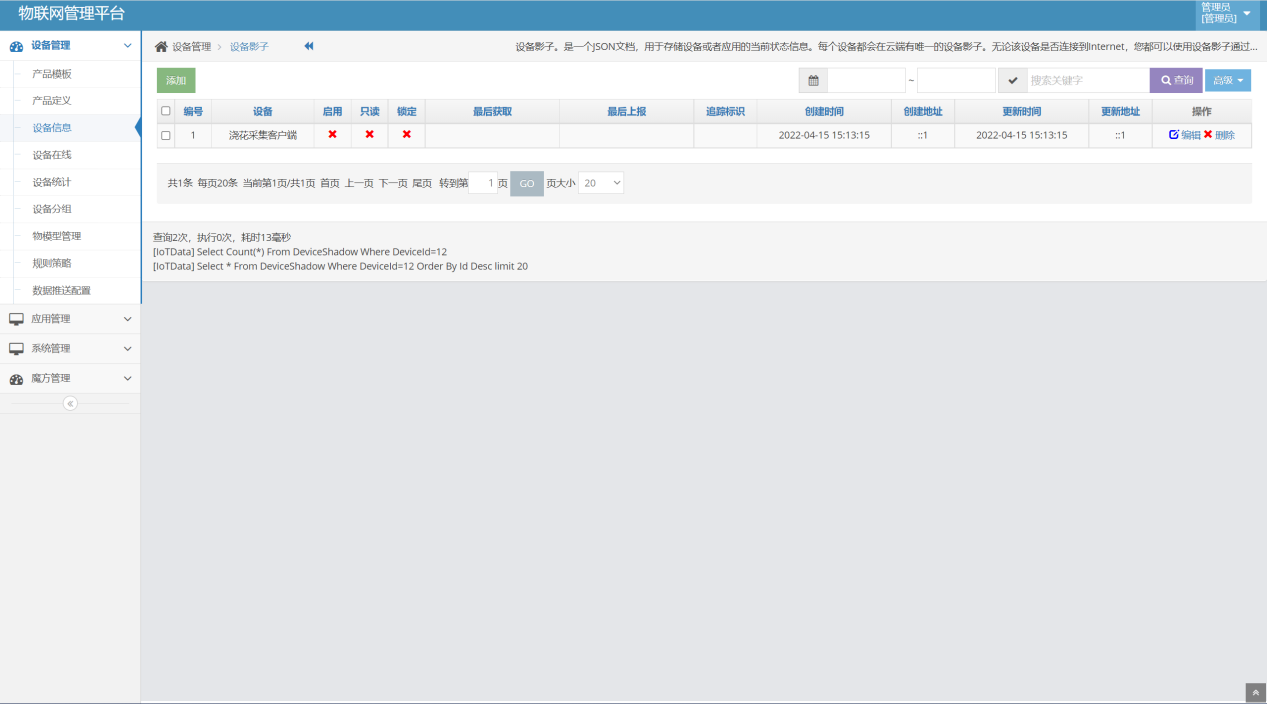This screenshot has width=1267, height=704.
Task: Sort by 只读 column header
Action: (x=370, y=111)
